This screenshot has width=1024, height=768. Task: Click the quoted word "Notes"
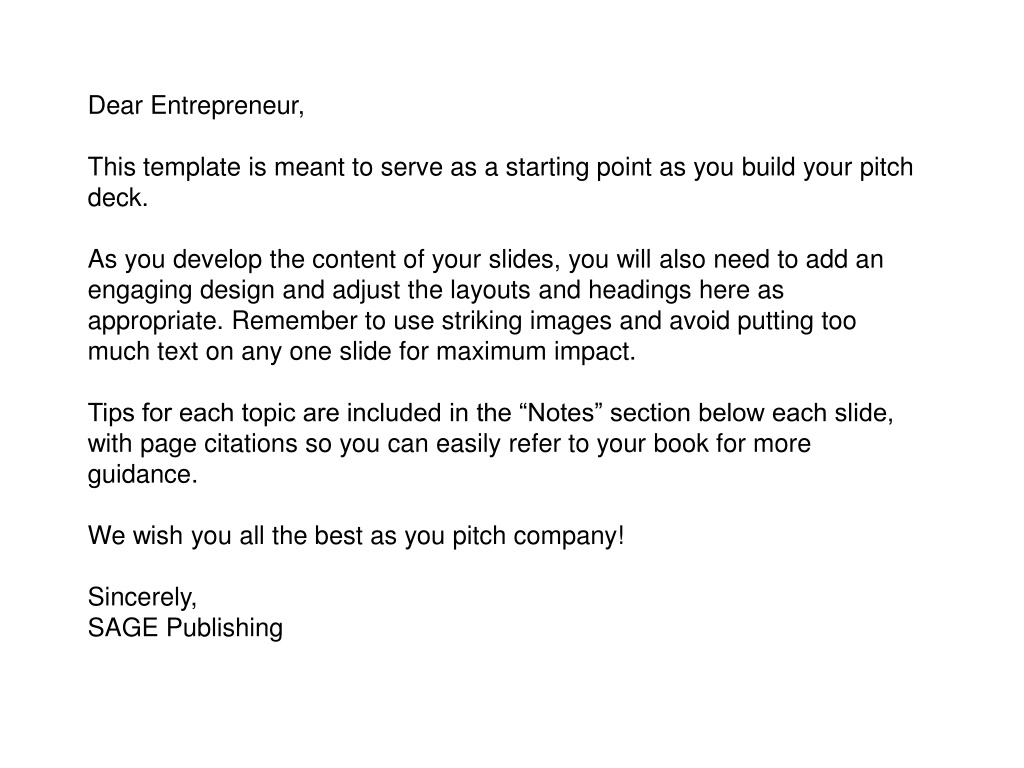tap(561, 413)
